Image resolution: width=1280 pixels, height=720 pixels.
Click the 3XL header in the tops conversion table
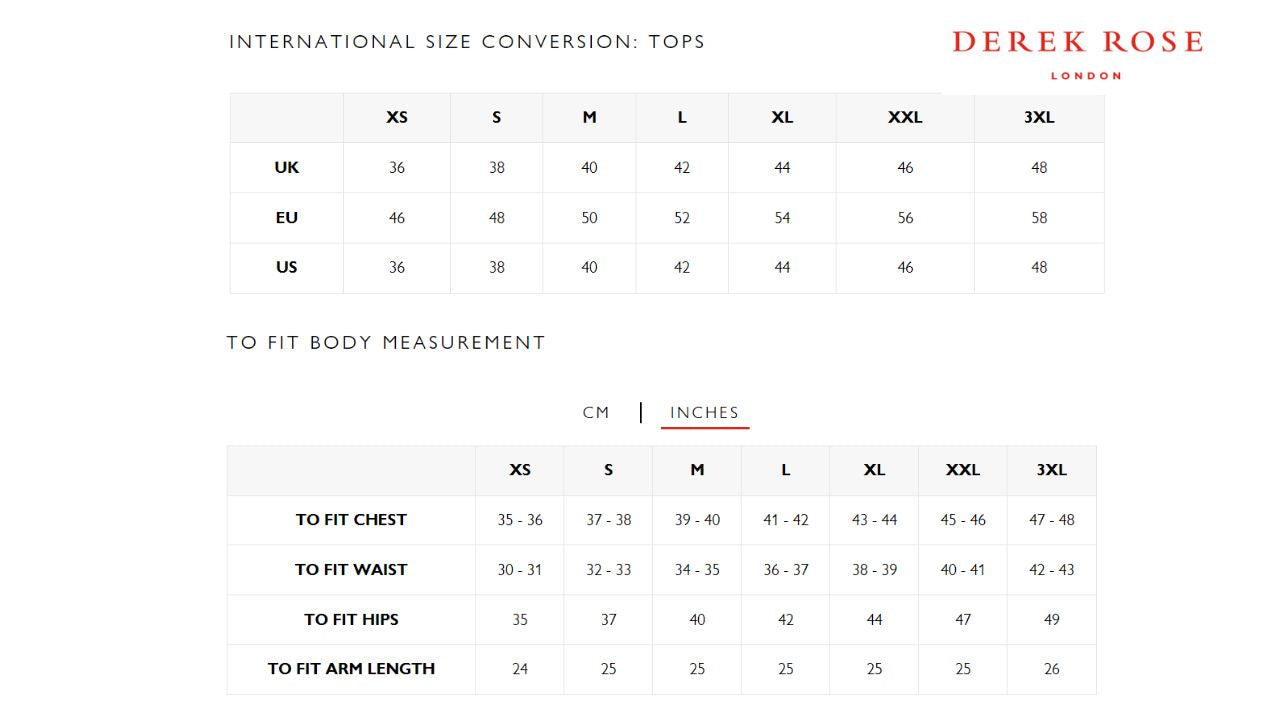pos(1039,117)
